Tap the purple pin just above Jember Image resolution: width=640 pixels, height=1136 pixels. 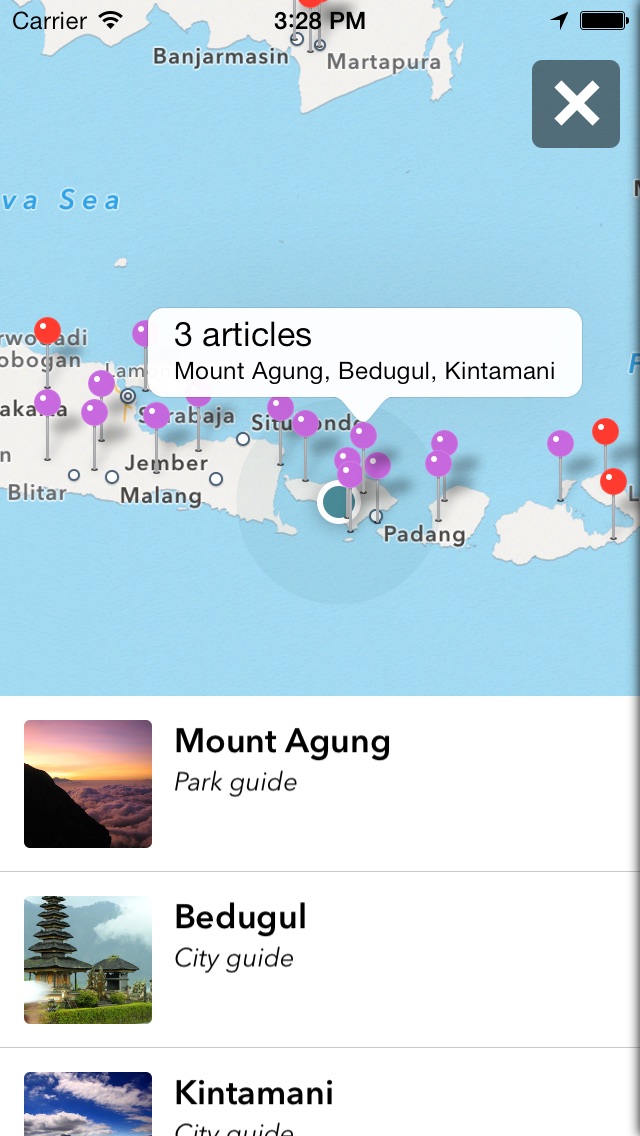(x=157, y=416)
